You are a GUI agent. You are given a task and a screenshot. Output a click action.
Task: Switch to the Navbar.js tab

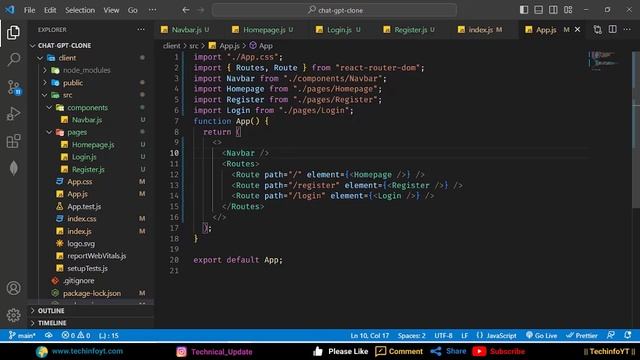point(186,29)
